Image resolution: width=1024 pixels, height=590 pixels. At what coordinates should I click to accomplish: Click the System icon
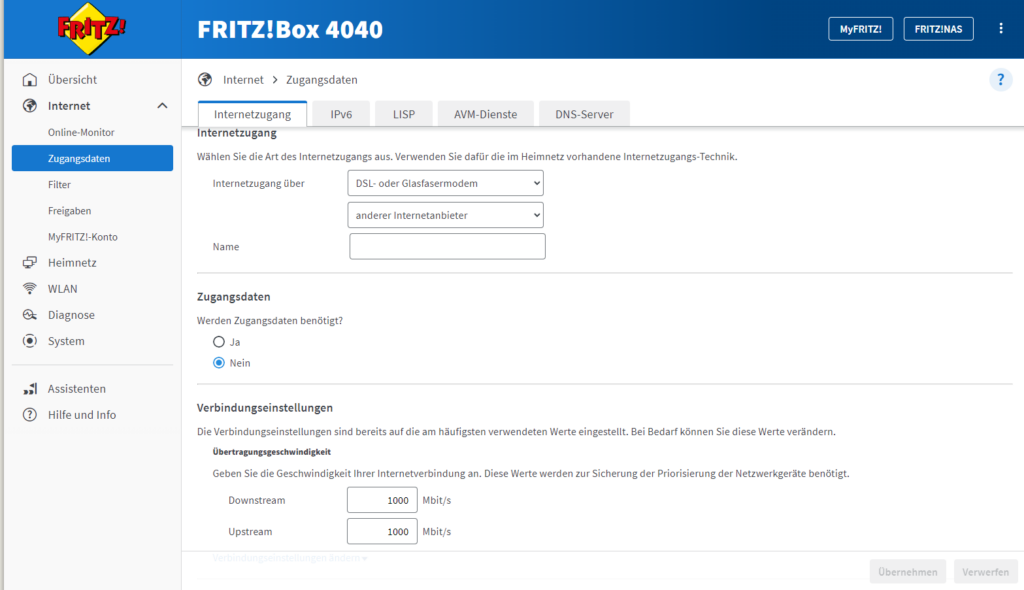[x=29, y=341]
